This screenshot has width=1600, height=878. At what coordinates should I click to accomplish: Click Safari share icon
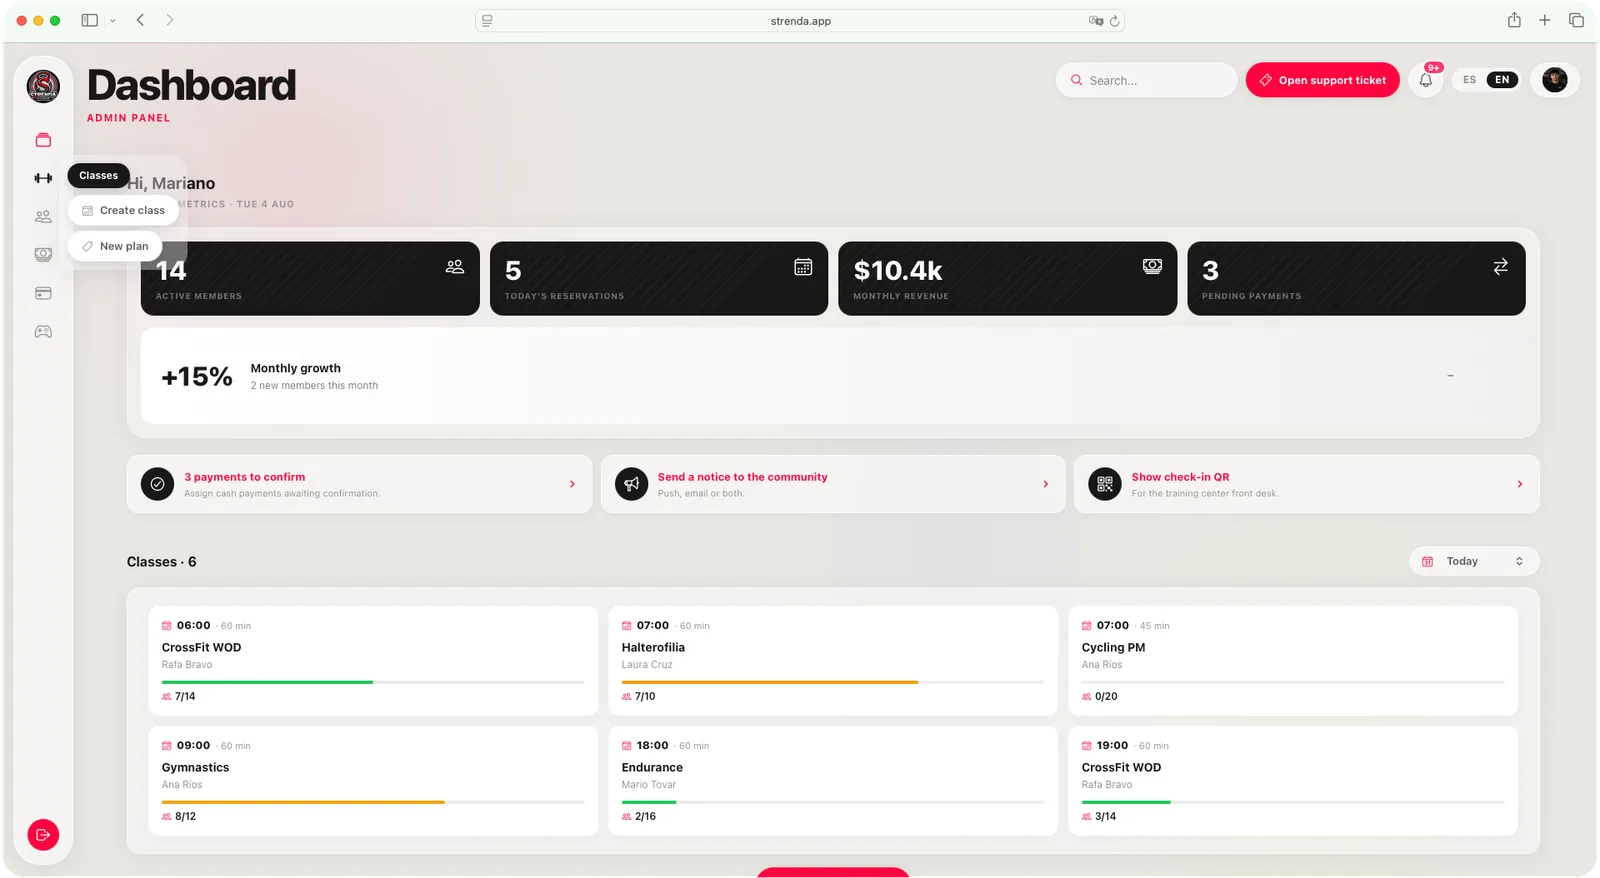[x=1514, y=20]
